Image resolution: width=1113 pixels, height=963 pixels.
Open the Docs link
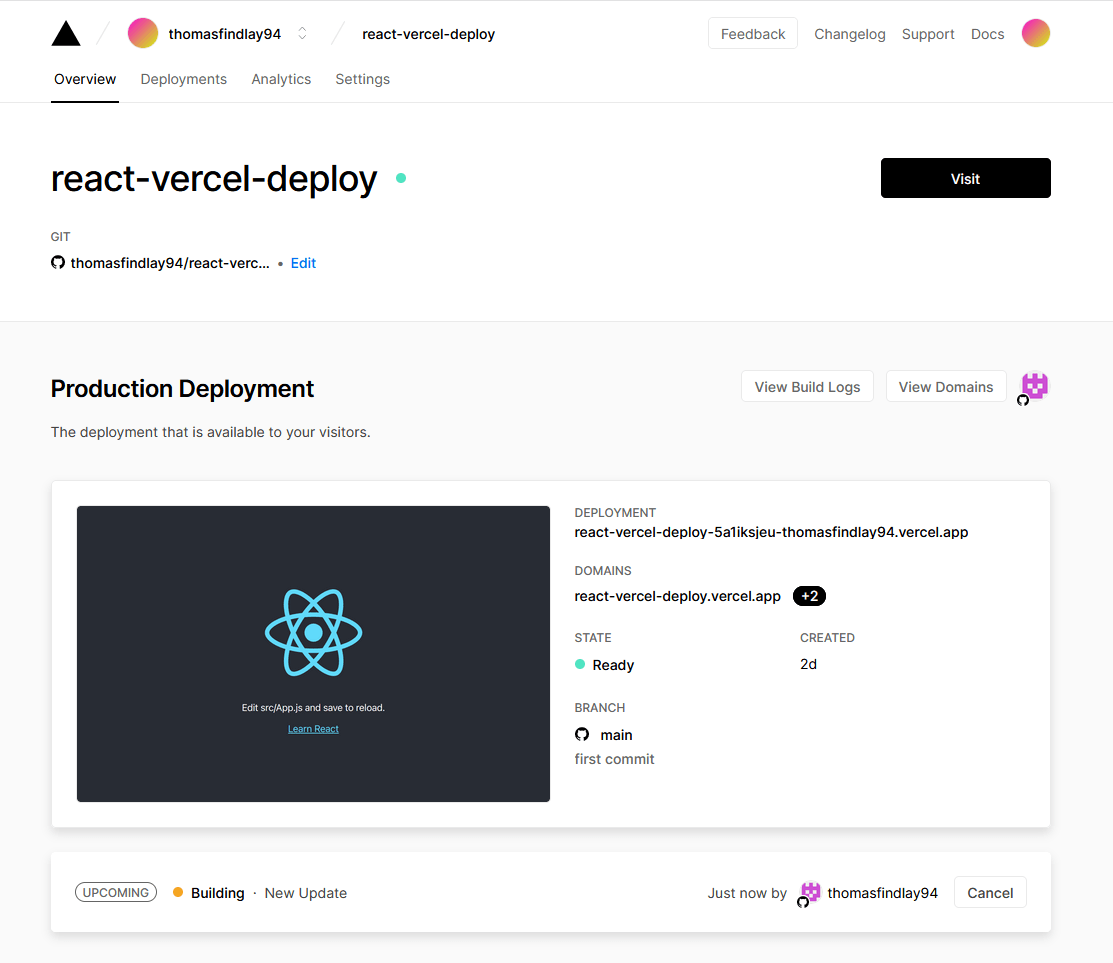(x=987, y=34)
